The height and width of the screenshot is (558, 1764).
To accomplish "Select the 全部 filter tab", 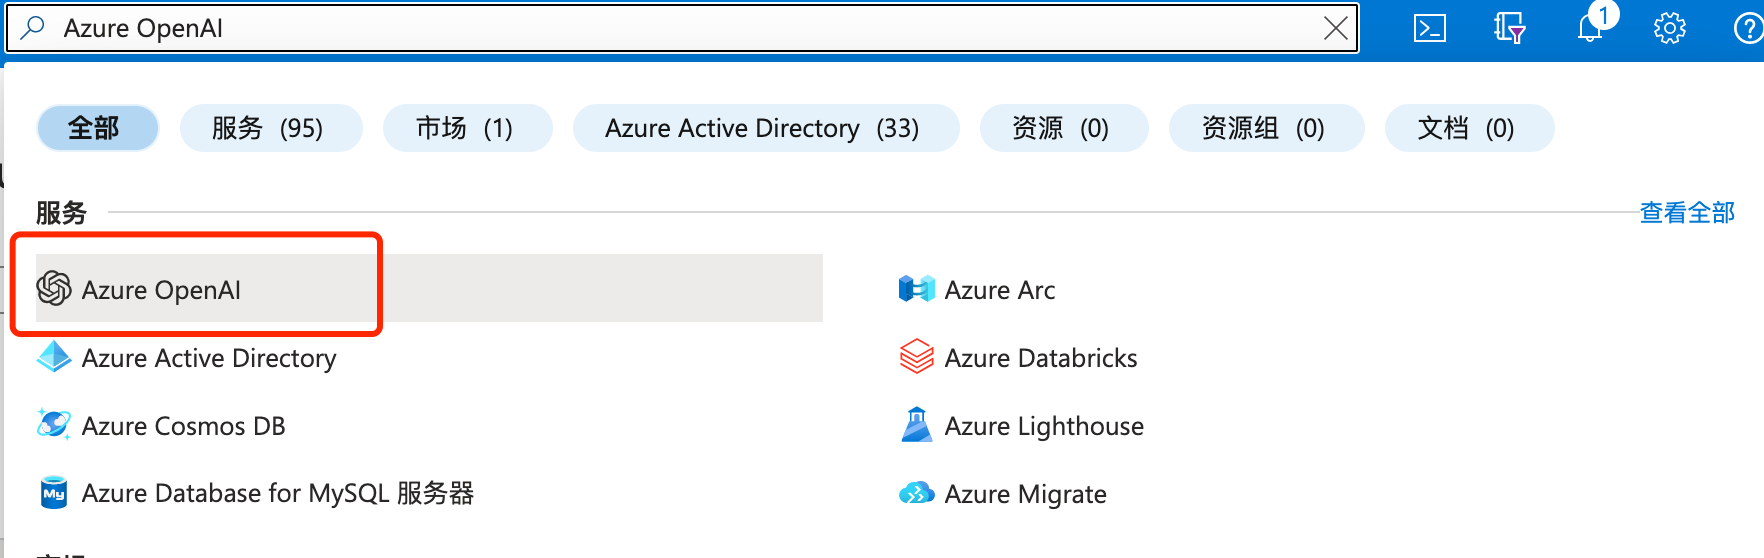I will (97, 128).
